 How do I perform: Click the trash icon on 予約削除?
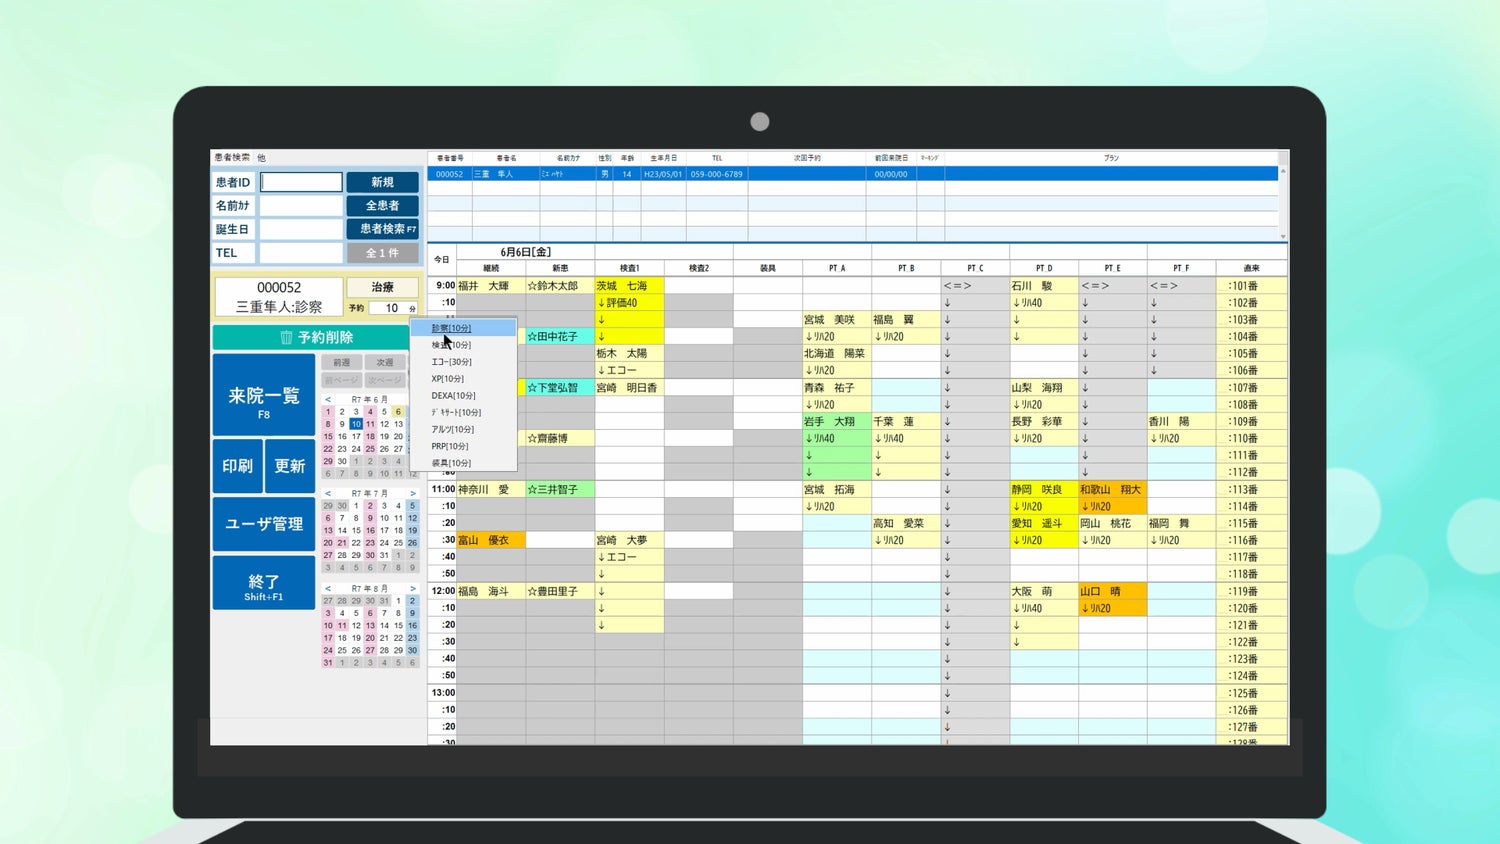[286, 338]
